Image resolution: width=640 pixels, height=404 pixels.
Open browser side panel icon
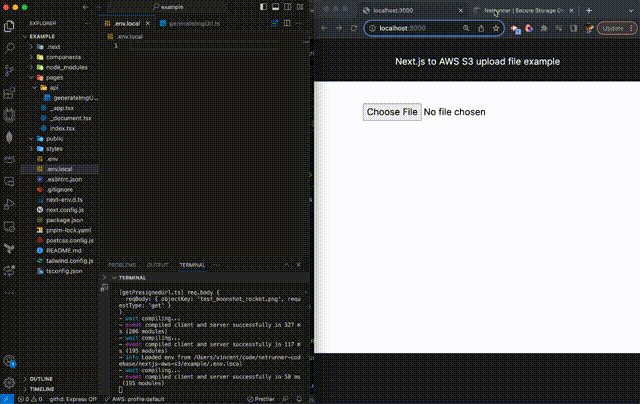pyautogui.click(x=573, y=28)
